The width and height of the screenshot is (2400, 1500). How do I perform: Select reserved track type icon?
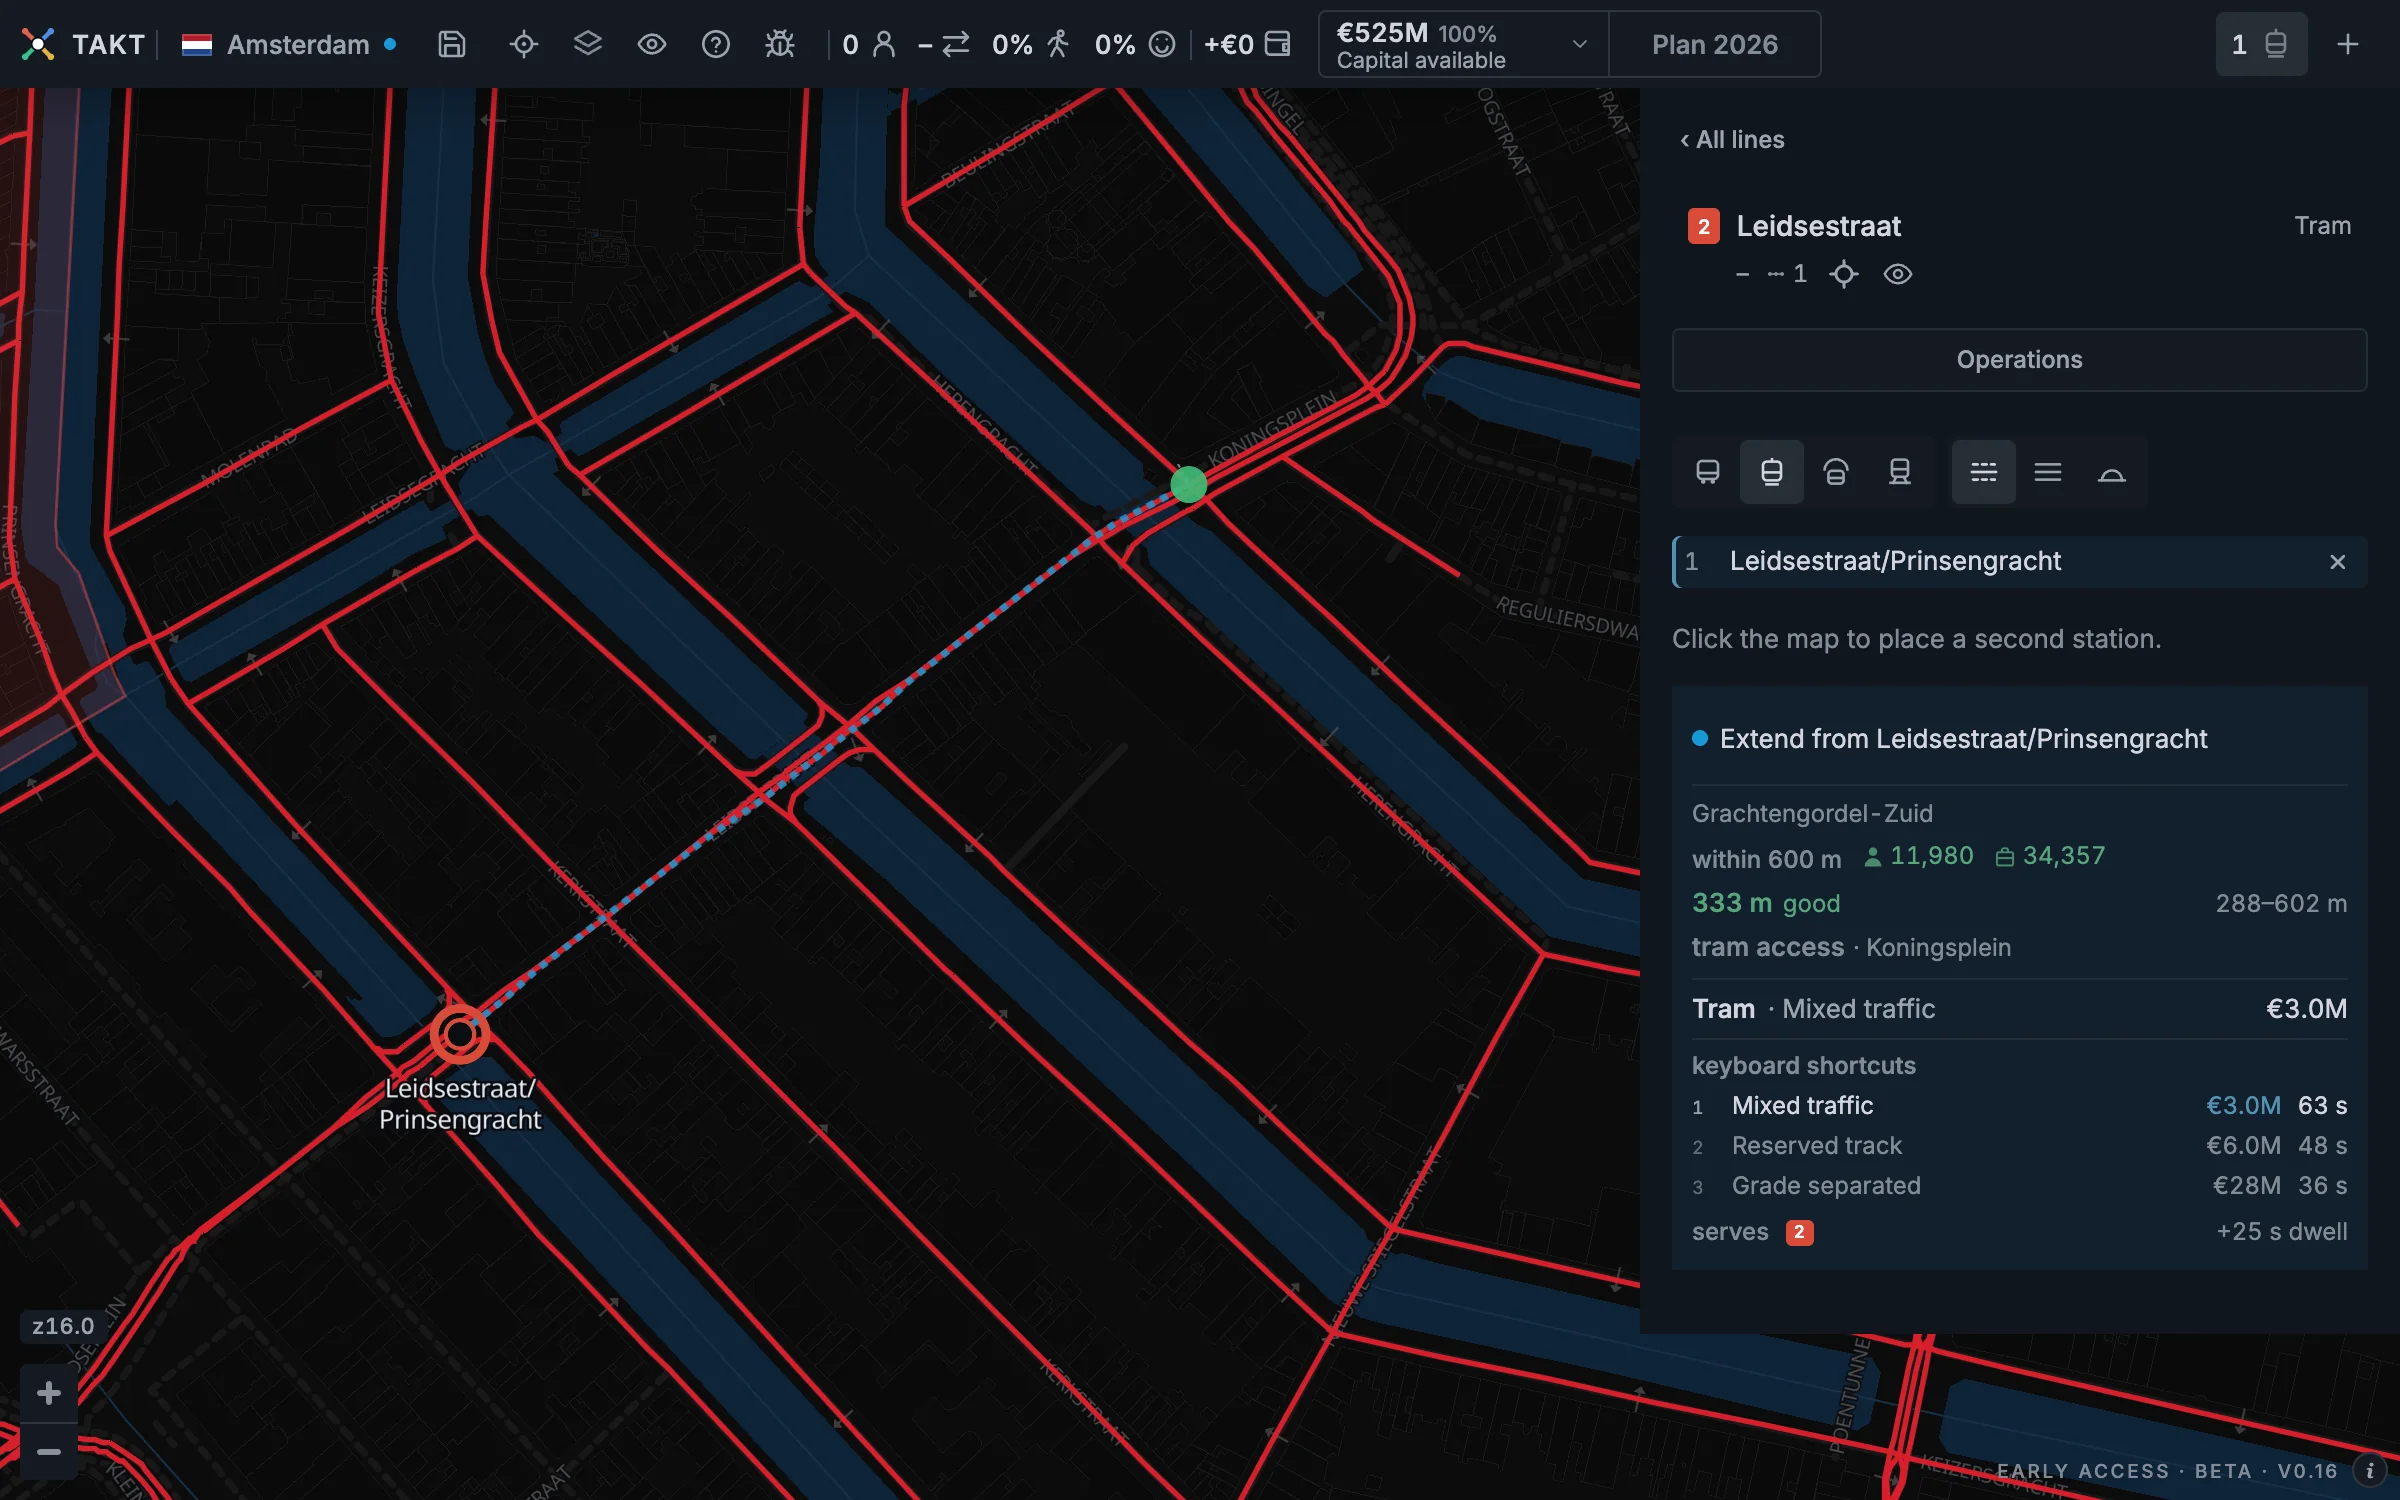tap(2048, 472)
